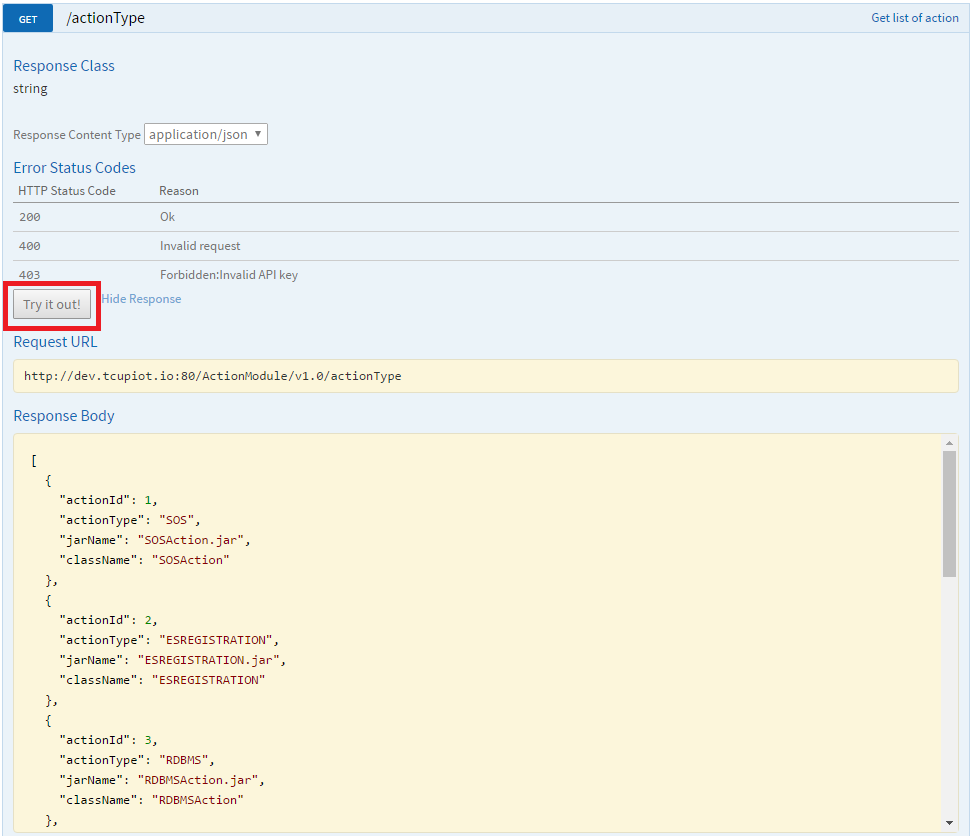Viewport: 974px width, 836px height.
Task: Click the 'Try it out!' button
Action: 52,304
